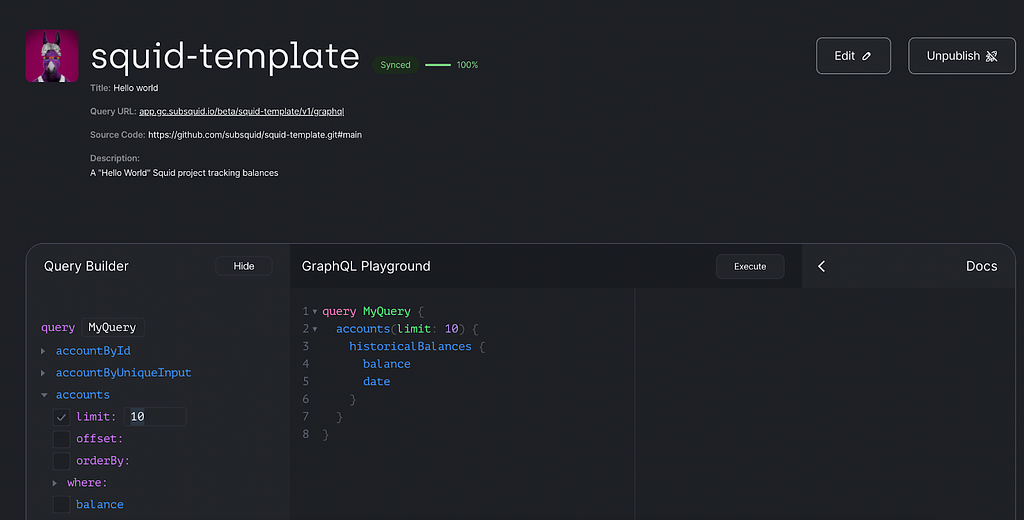Click the squid-template avatar image
The height and width of the screenshot is (520, 1024).
pos(52,56)
